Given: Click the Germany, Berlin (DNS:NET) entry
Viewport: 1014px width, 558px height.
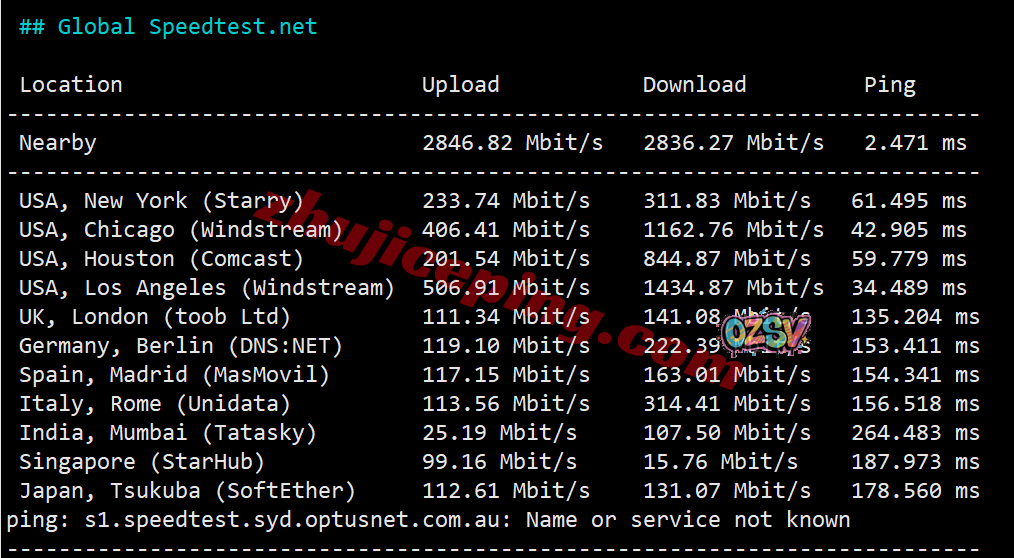Looking at the screenshot, I should [181, 346].
